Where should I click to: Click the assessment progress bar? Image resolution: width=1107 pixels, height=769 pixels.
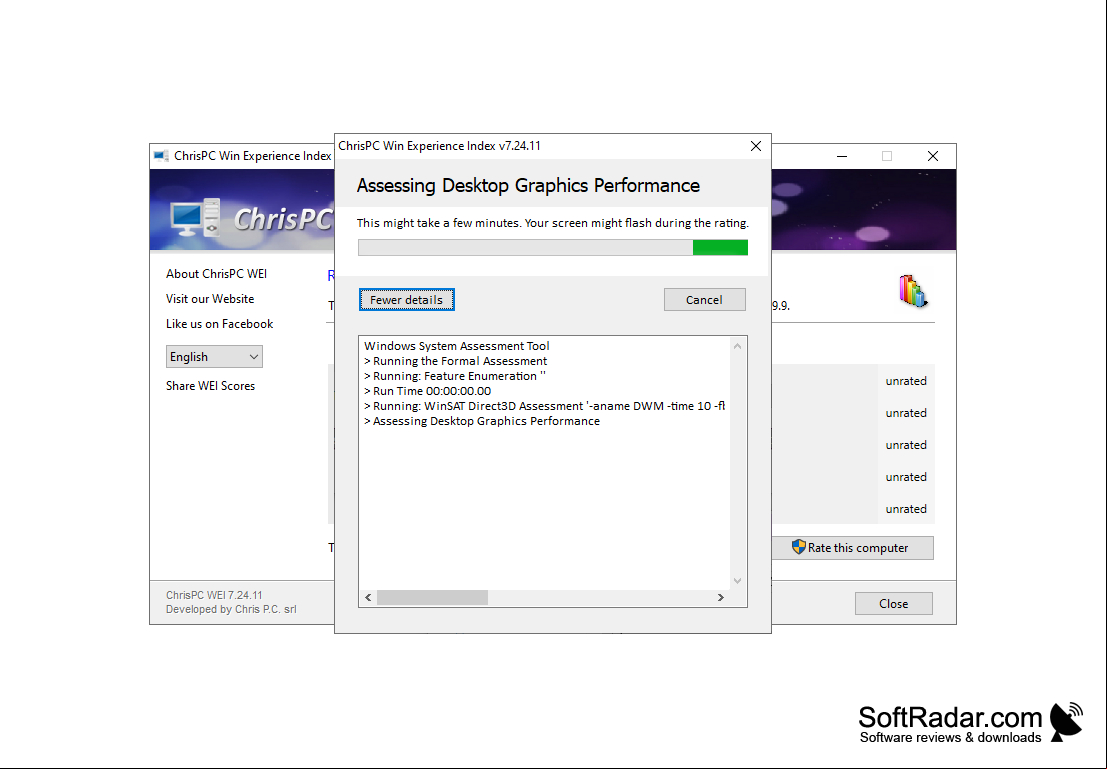pos(552,247)
